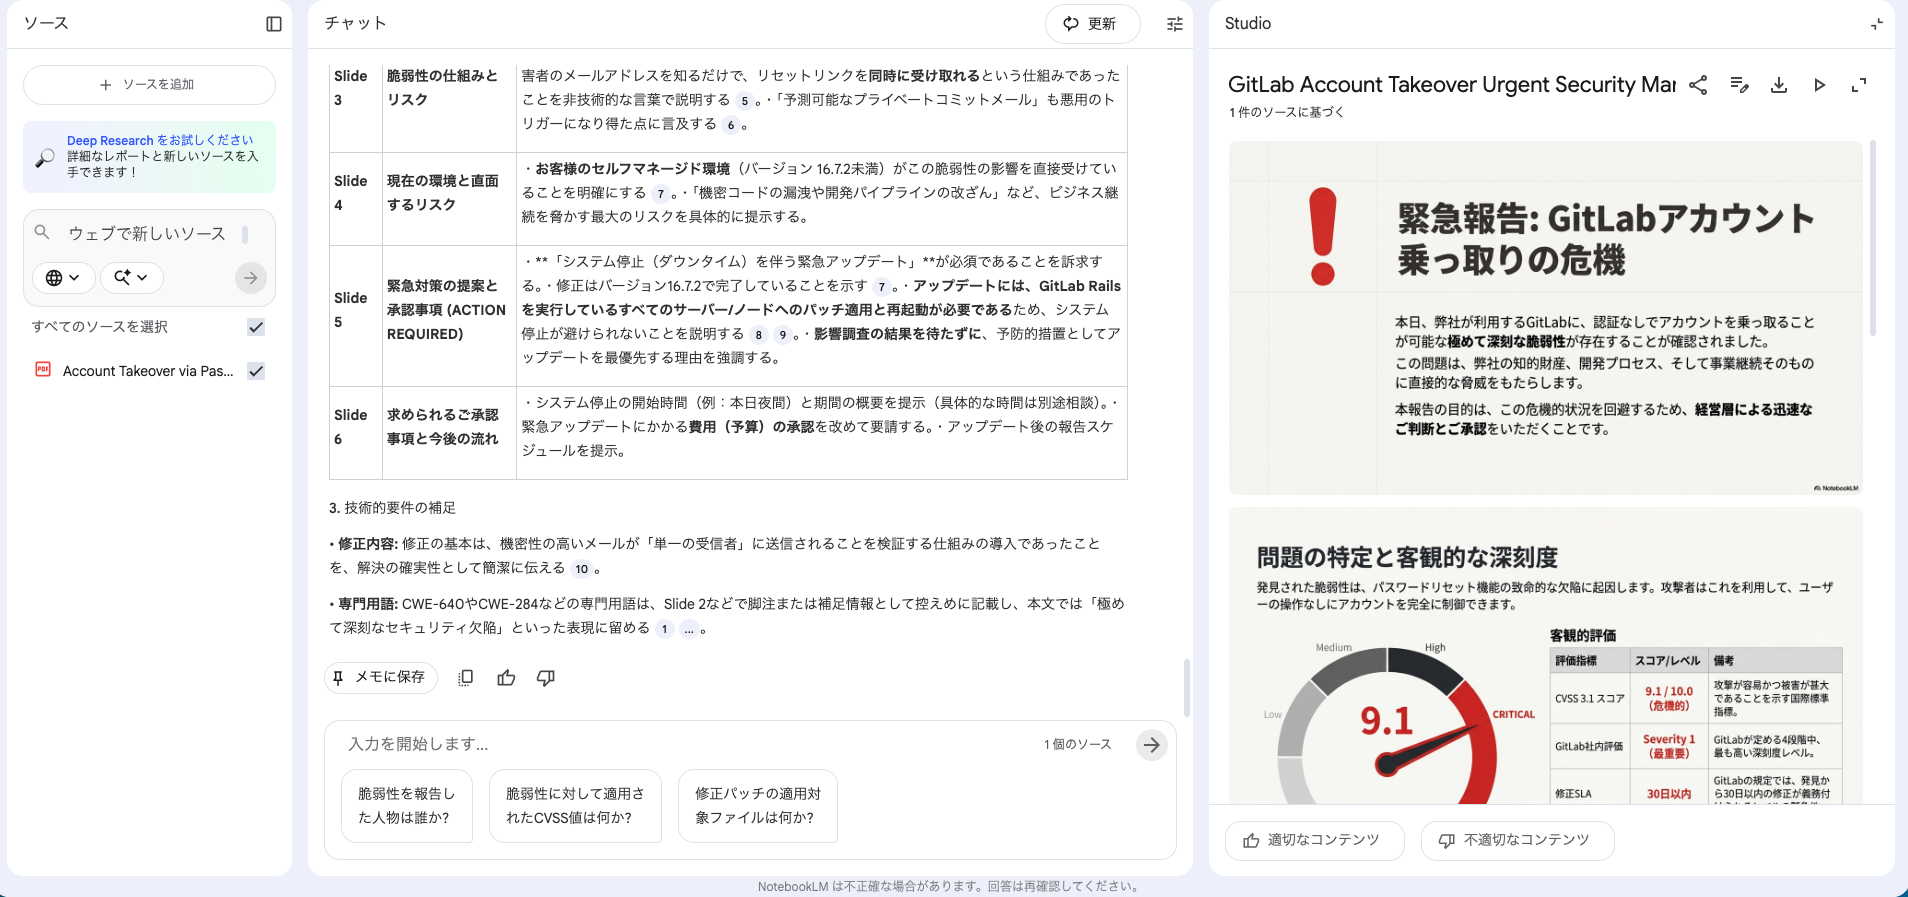Click the チャット panel title
This screenshot has height=897, width=1908.
click(355, 23)
